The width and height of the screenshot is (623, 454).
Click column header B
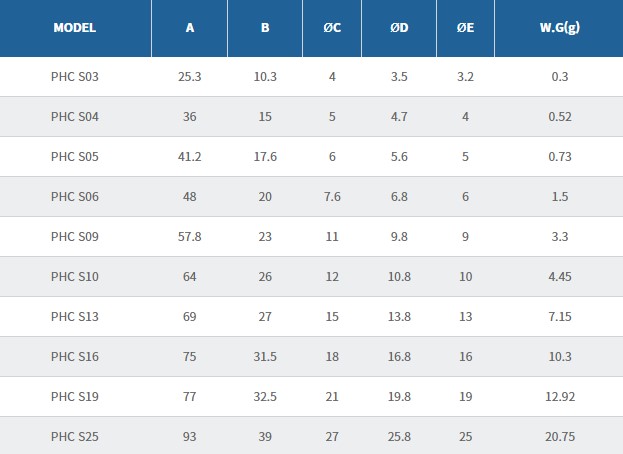tap(265, 28)
